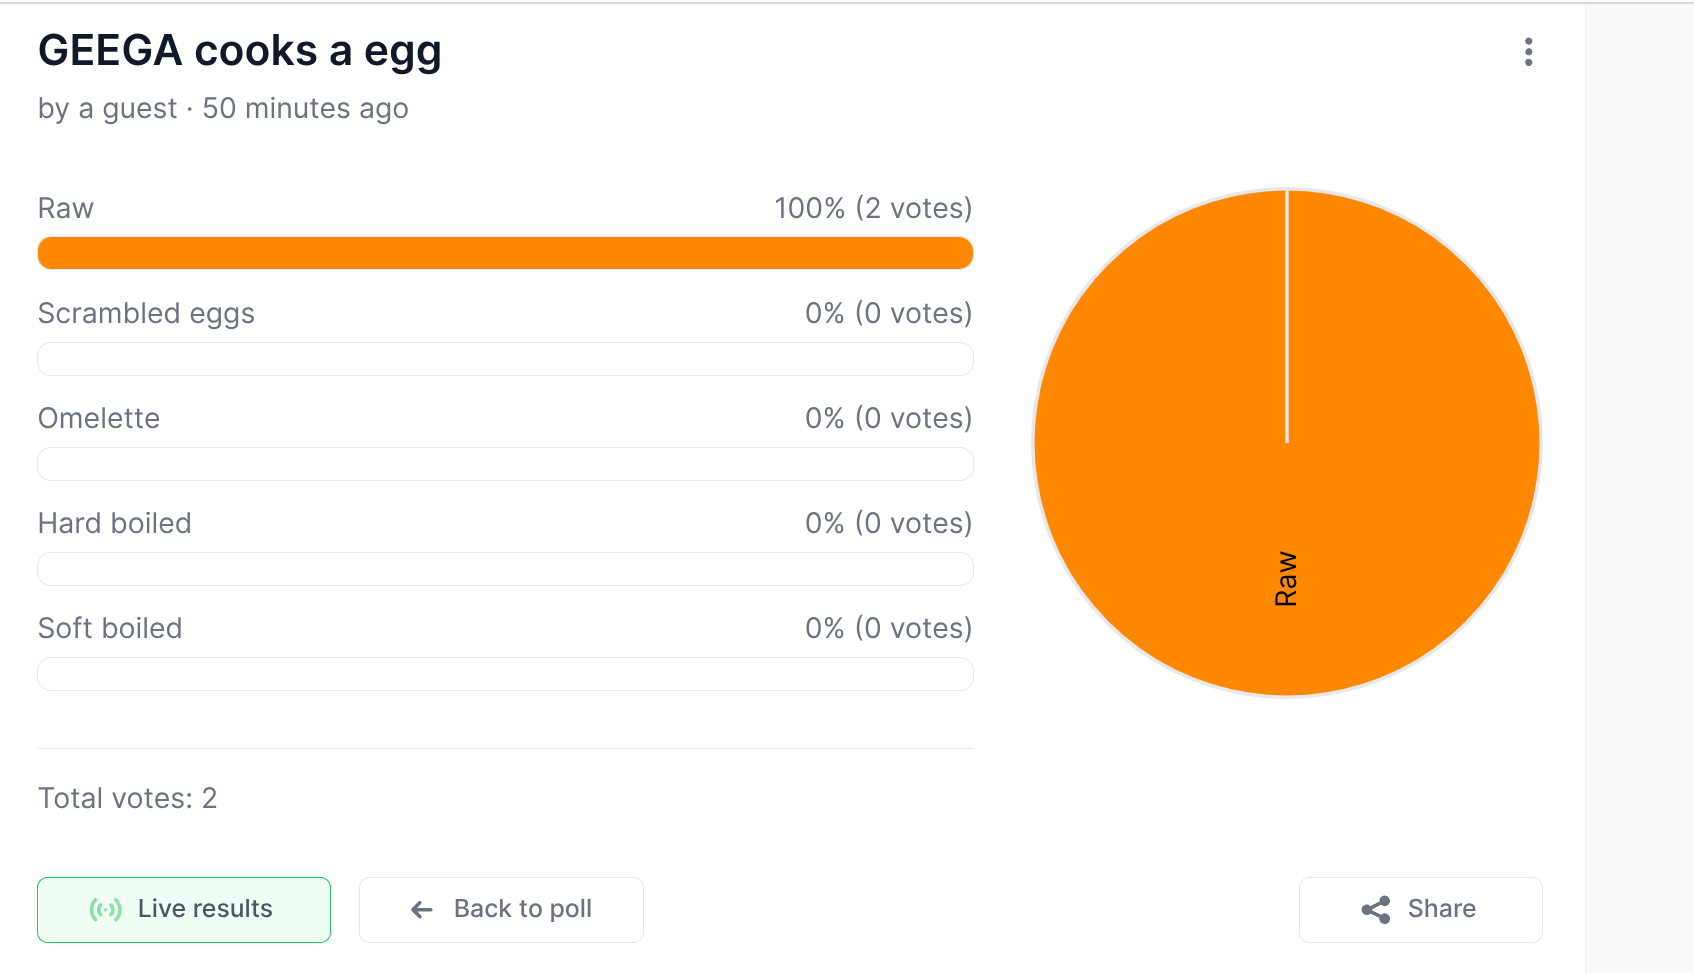Click the Total votes: 2 text
This screenshot has width=1694, height=973.
[127, 798]
